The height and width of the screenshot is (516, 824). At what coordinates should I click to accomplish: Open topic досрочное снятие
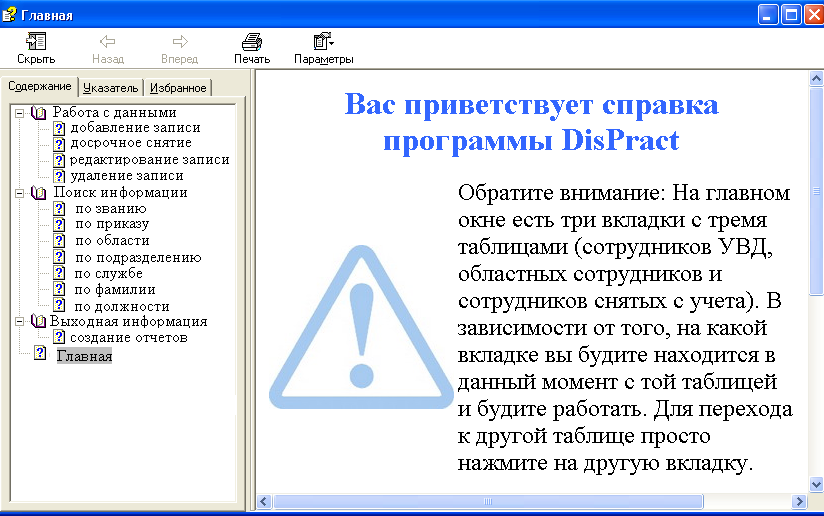tap(131, 143)
